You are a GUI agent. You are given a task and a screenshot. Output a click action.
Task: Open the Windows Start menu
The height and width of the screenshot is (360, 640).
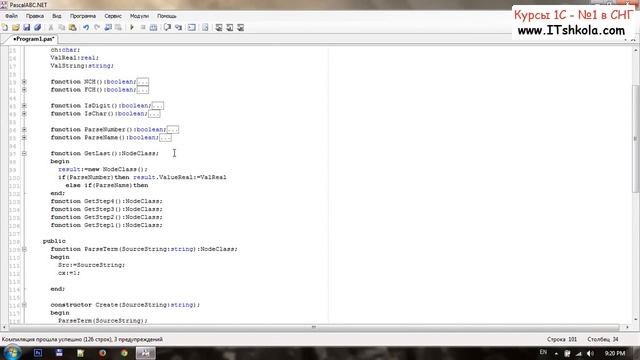pos(12,353)
